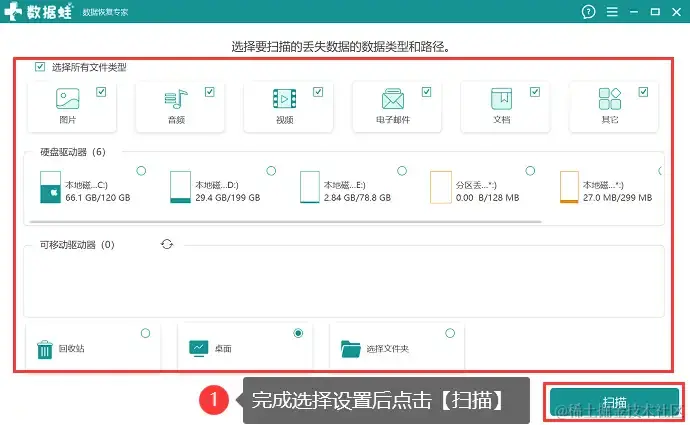Image resolution: width=690 pixels, height=425 pixels.
Task: Click the 可移动驱动器 (0) heading
Action: tap(77, 245)
